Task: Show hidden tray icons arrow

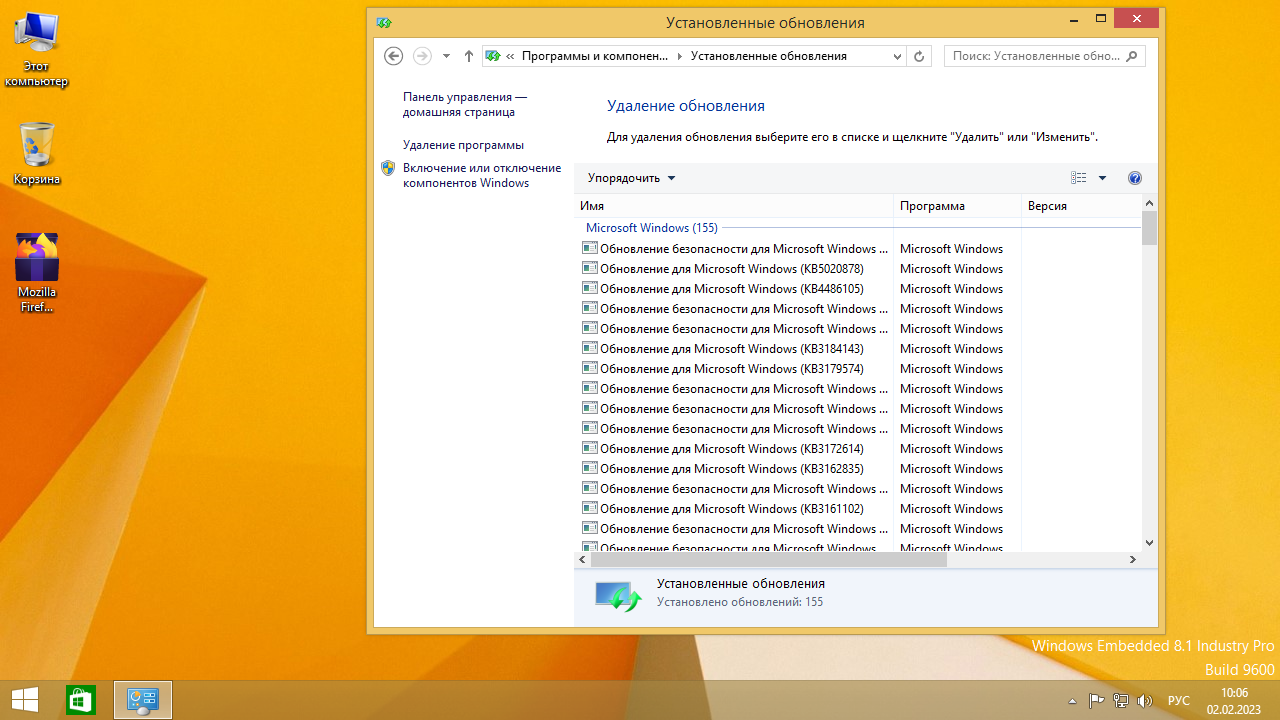Action: point(1072,701)
